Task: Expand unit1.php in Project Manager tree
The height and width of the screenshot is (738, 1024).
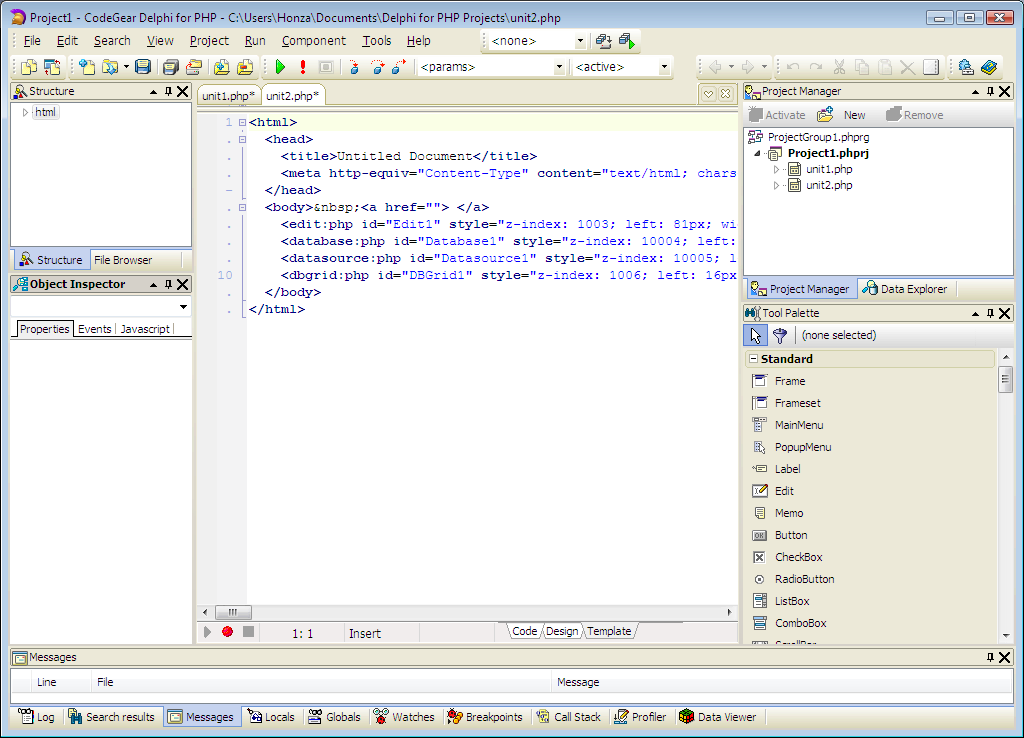Action: 776,170
